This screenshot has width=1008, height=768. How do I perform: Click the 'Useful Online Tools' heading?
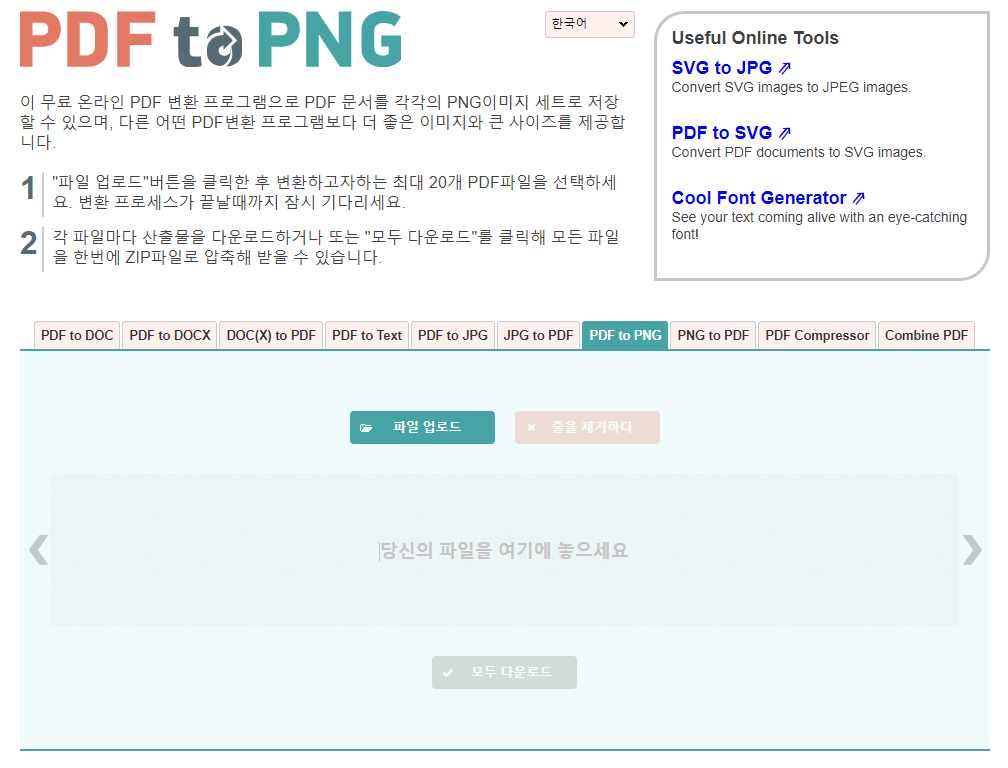coord(755,38)
